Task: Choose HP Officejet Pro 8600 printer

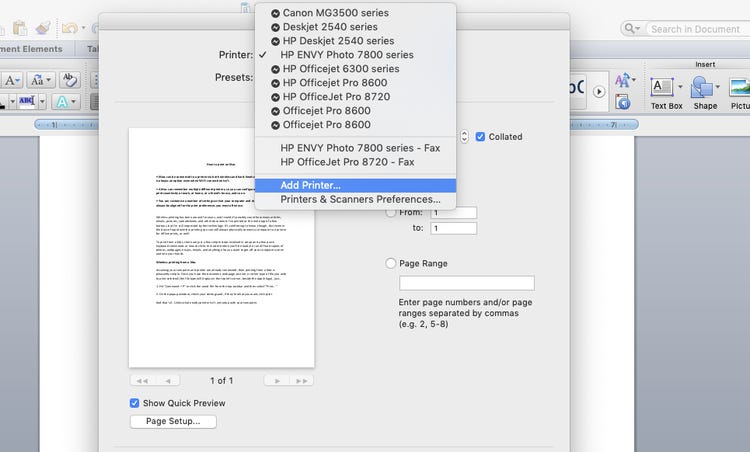Action: click(355, 82)
